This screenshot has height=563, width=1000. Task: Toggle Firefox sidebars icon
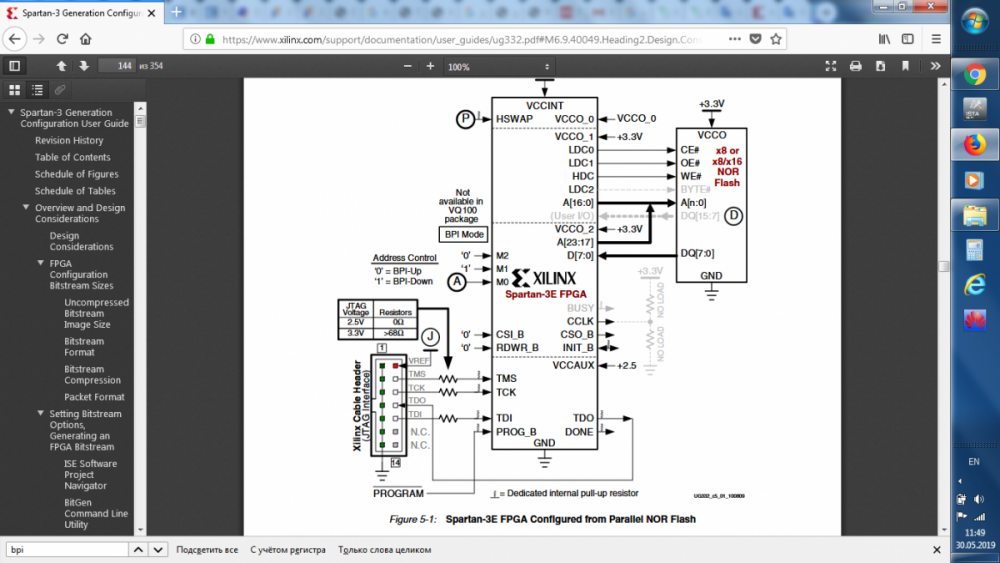click(x=908, y=39)
